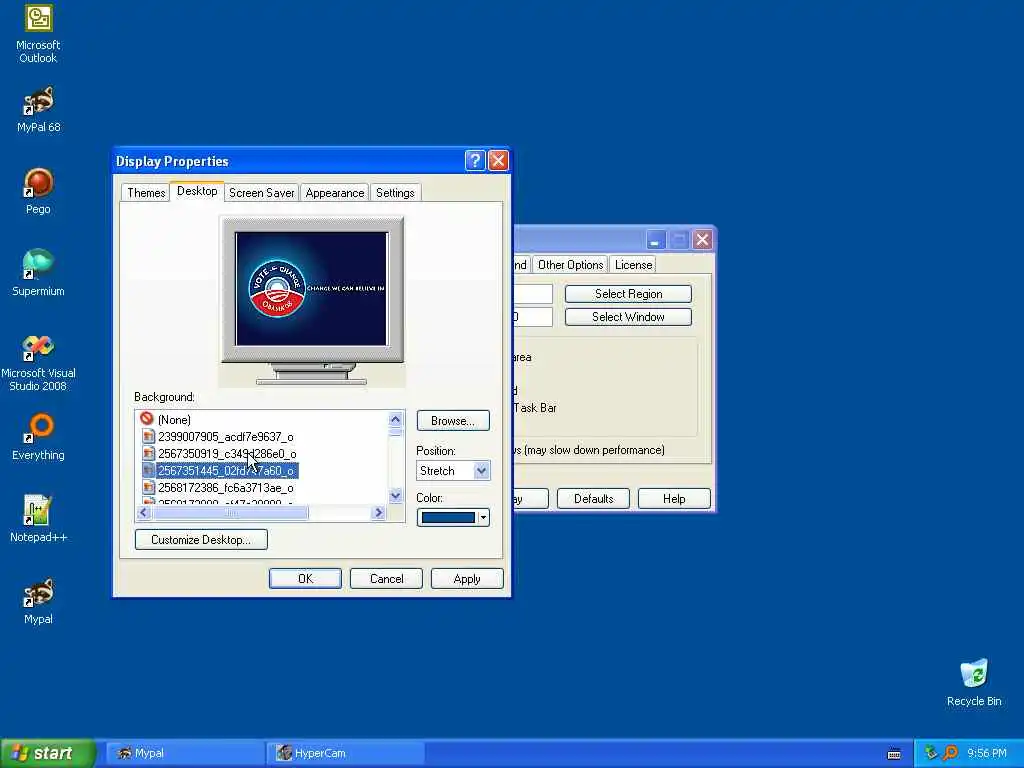
Task: Click background list scroll right arrow
Action: (378, 513)
